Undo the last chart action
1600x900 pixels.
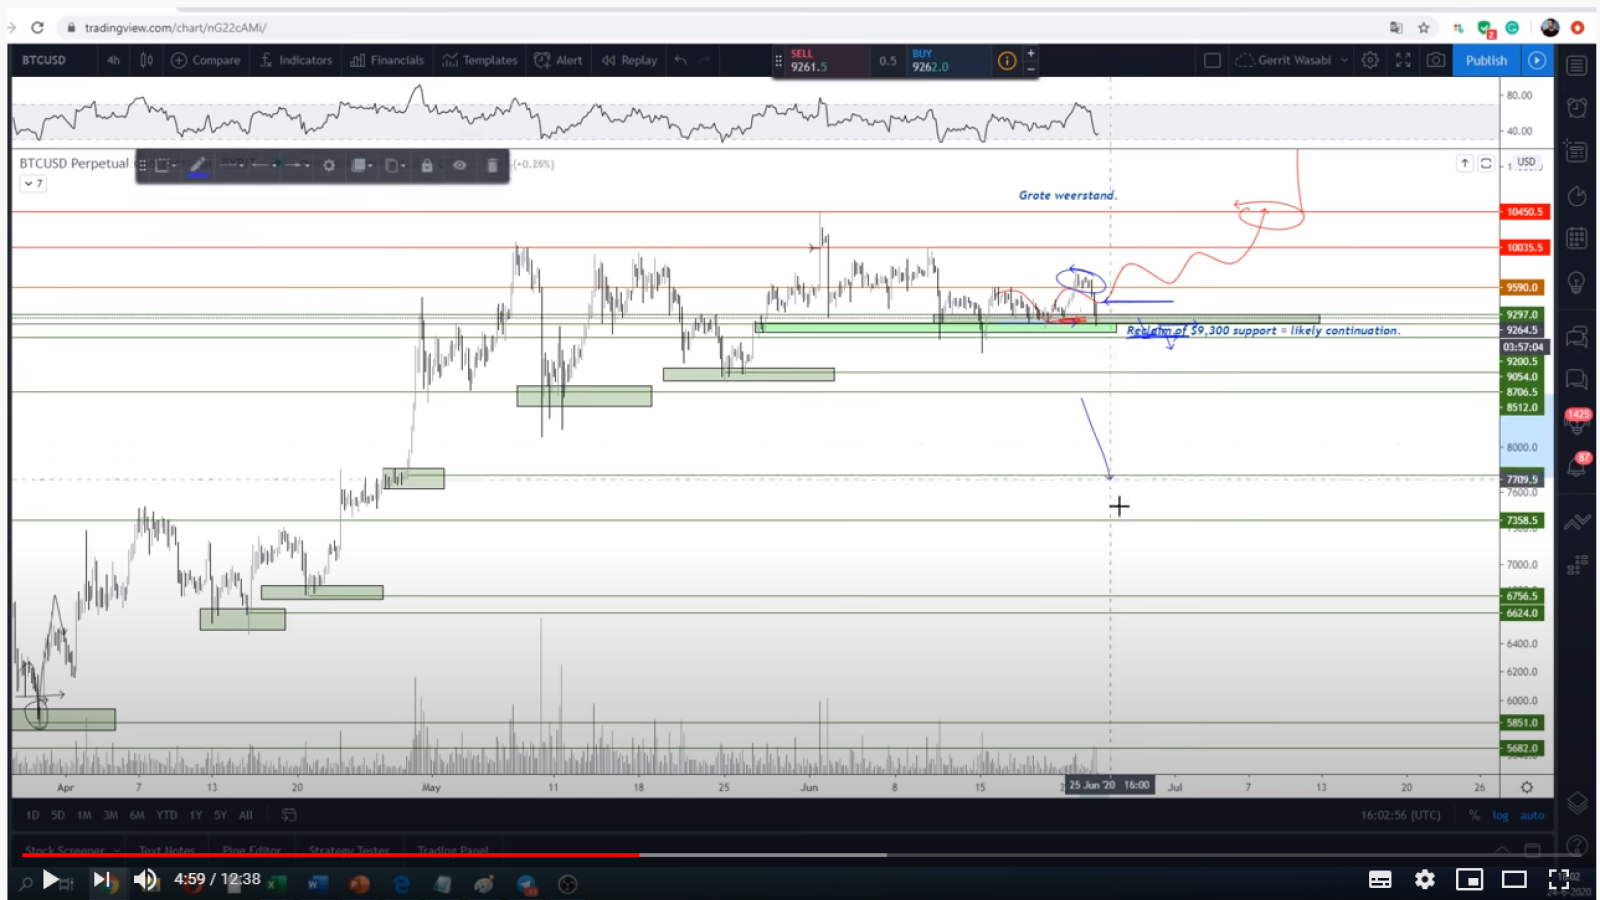[x=681, y=60]
